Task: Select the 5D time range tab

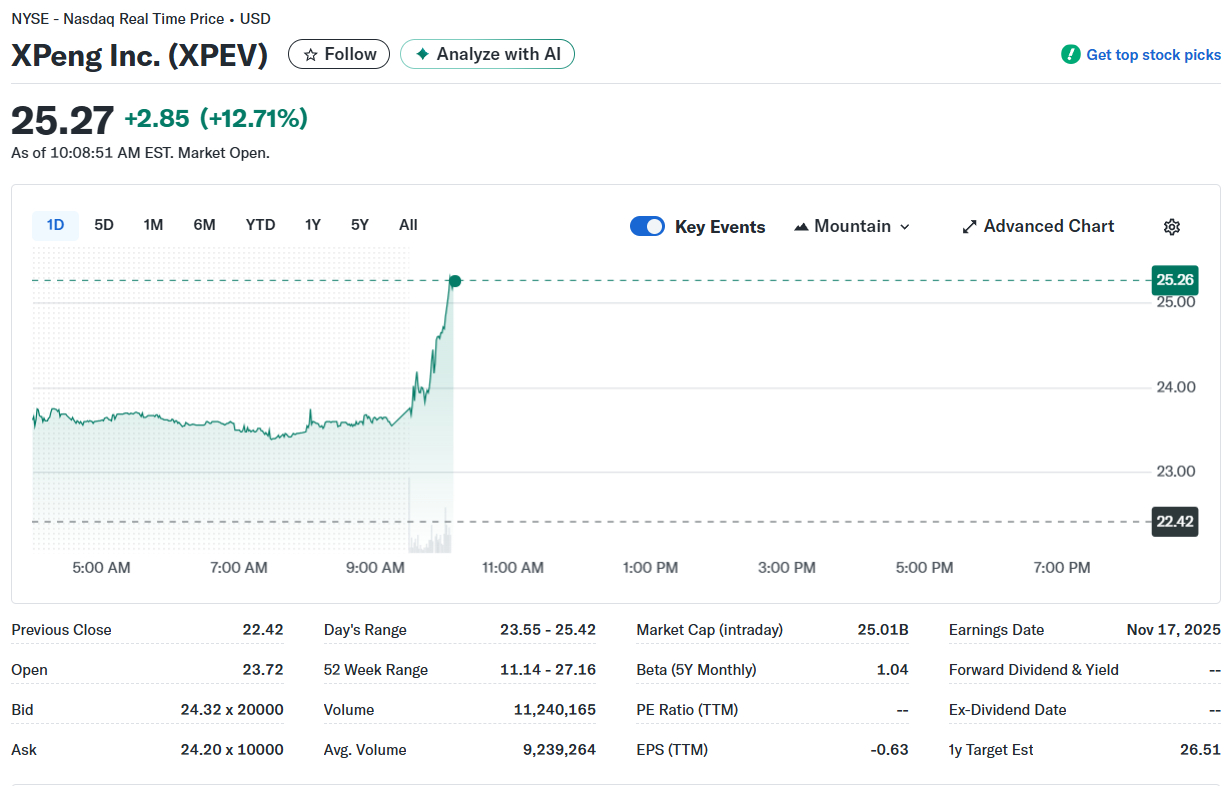Action: click(104, 225)
